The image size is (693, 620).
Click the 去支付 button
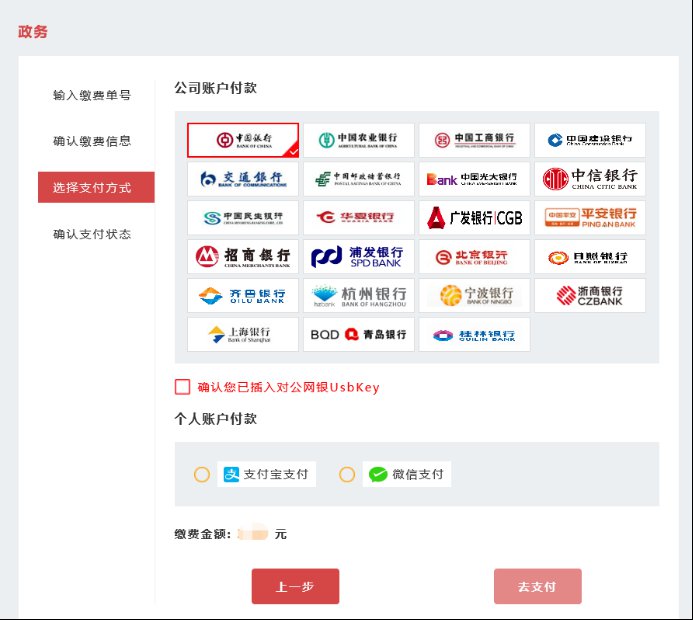537,587
